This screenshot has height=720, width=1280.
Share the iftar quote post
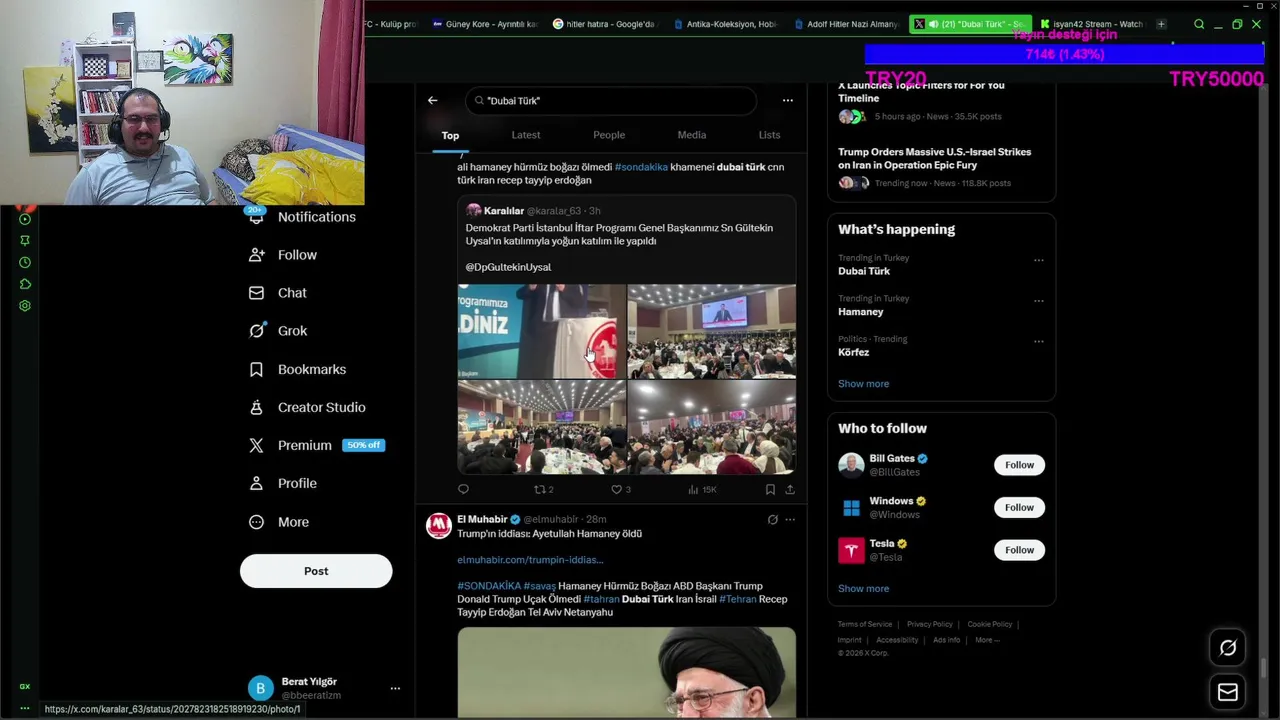[x=790, y=489]
